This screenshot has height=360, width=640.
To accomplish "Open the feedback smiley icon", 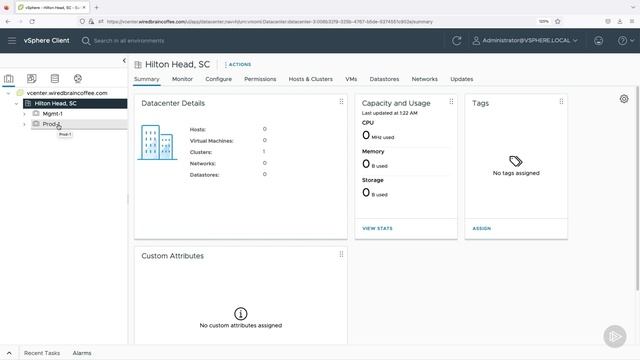I will click(x=598, y=40).
